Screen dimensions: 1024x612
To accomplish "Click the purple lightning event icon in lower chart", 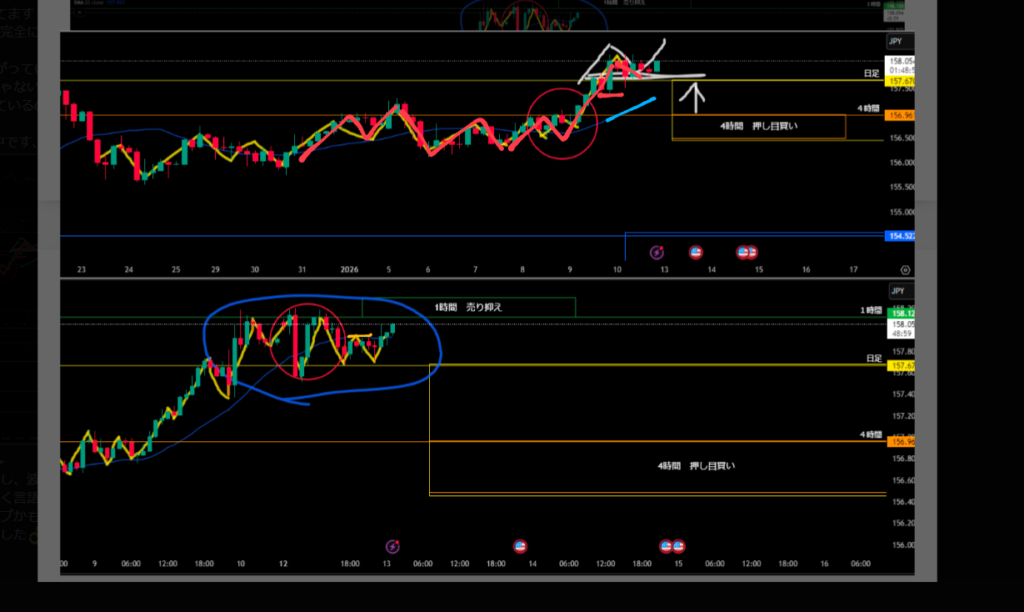I will (x=393, y=546).
